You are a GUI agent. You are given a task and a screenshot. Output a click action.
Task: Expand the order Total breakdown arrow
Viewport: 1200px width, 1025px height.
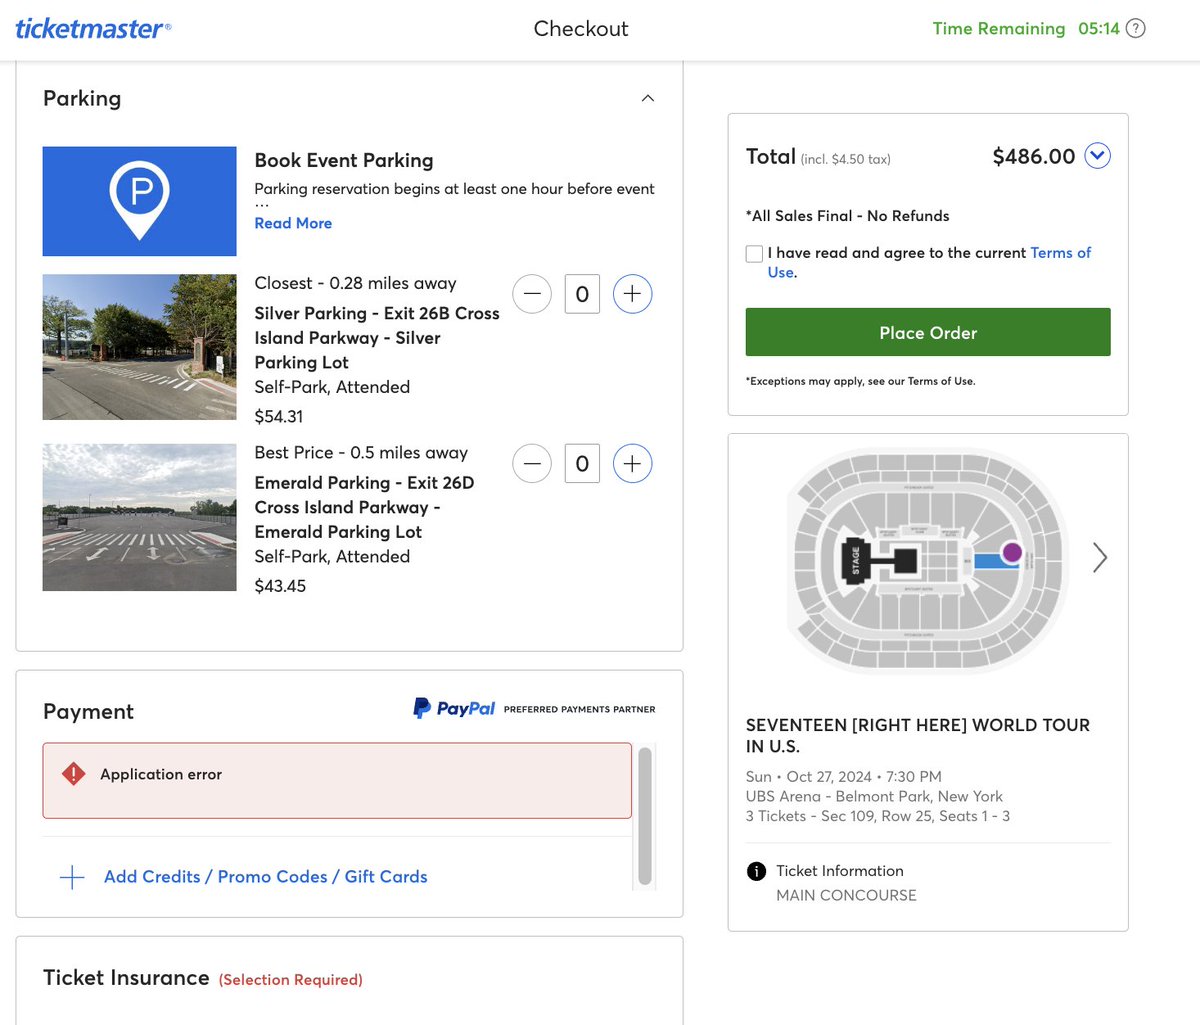pos(1098,156)
